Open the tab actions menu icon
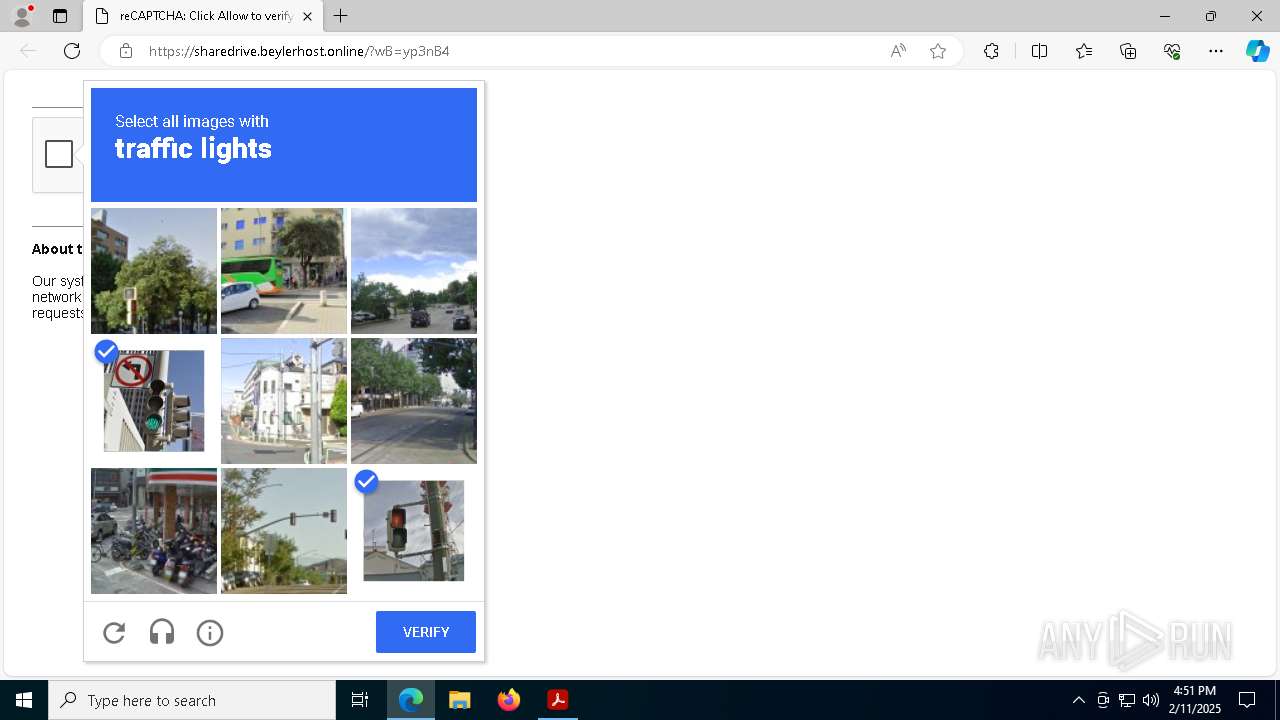 point(60,16)
